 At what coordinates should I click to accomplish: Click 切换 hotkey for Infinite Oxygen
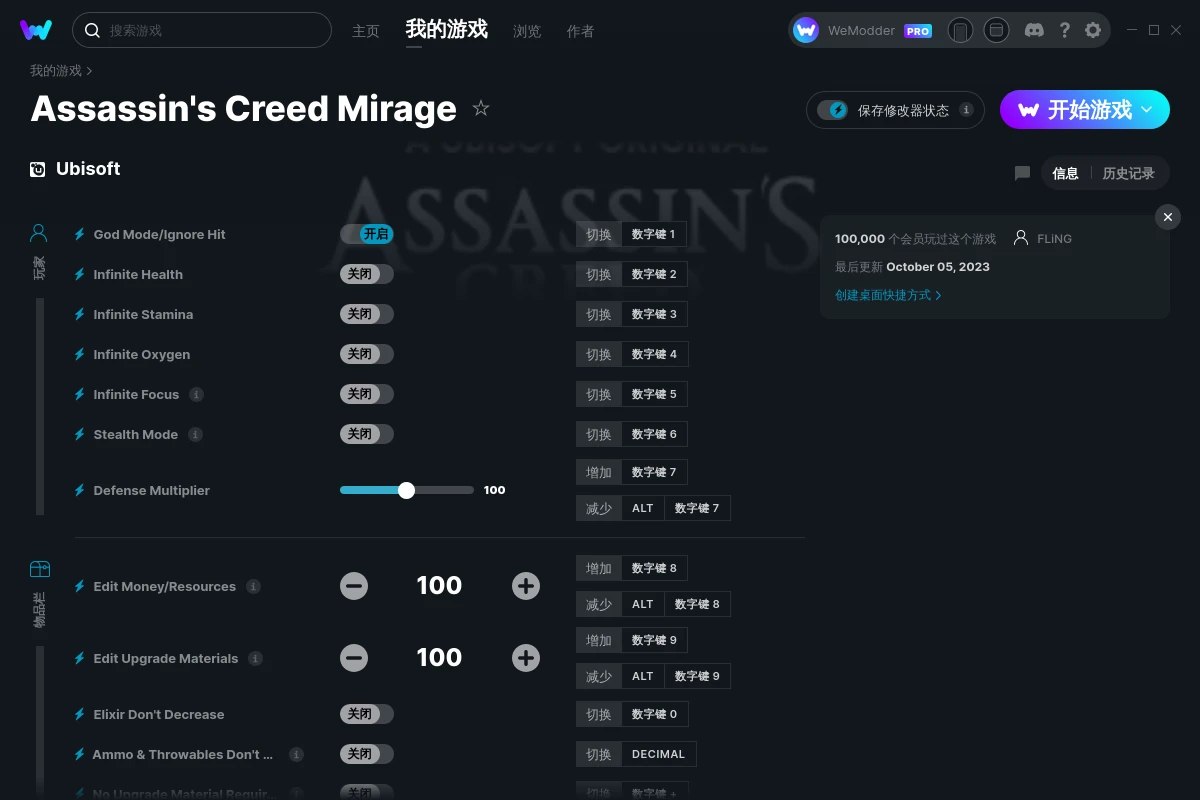click(599, 354)
